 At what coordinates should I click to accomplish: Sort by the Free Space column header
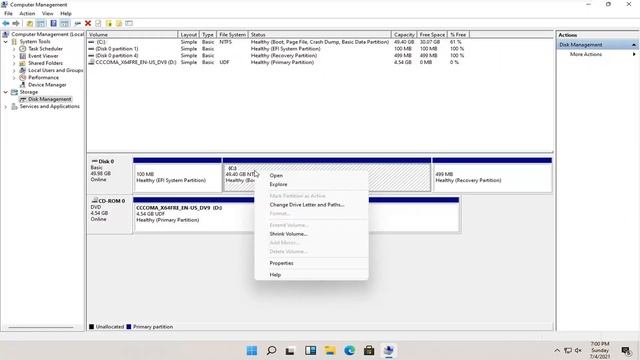click(x=432, y=35)
